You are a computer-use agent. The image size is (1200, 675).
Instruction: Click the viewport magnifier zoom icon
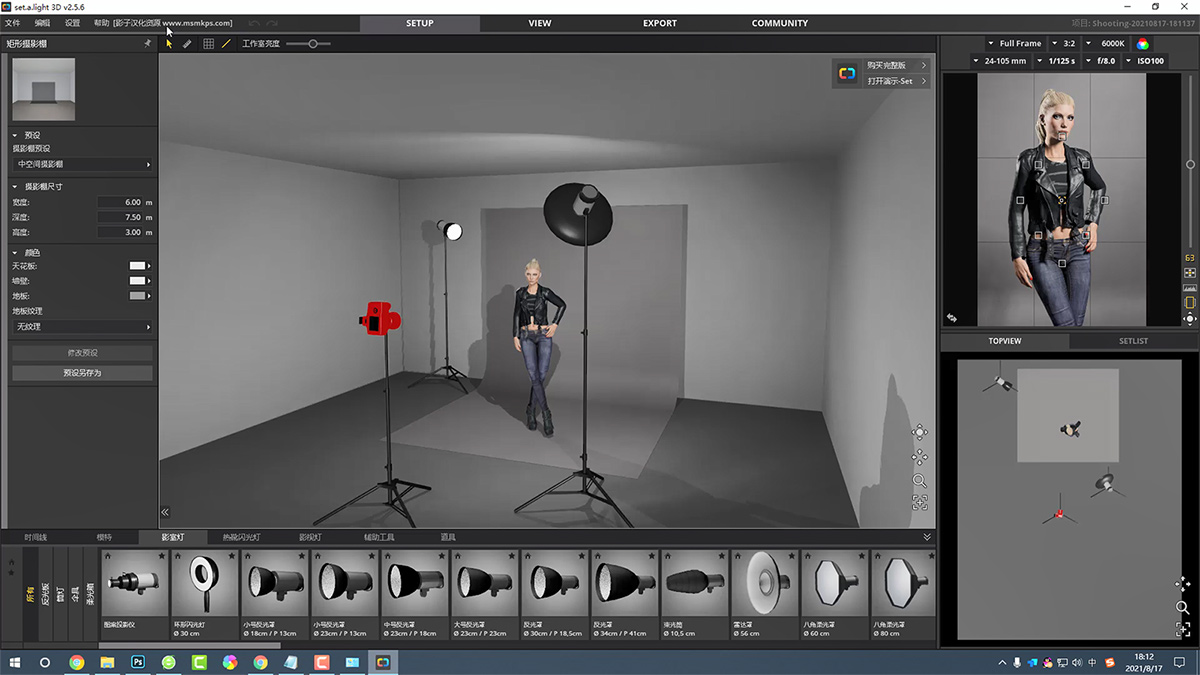pos(919,481)
